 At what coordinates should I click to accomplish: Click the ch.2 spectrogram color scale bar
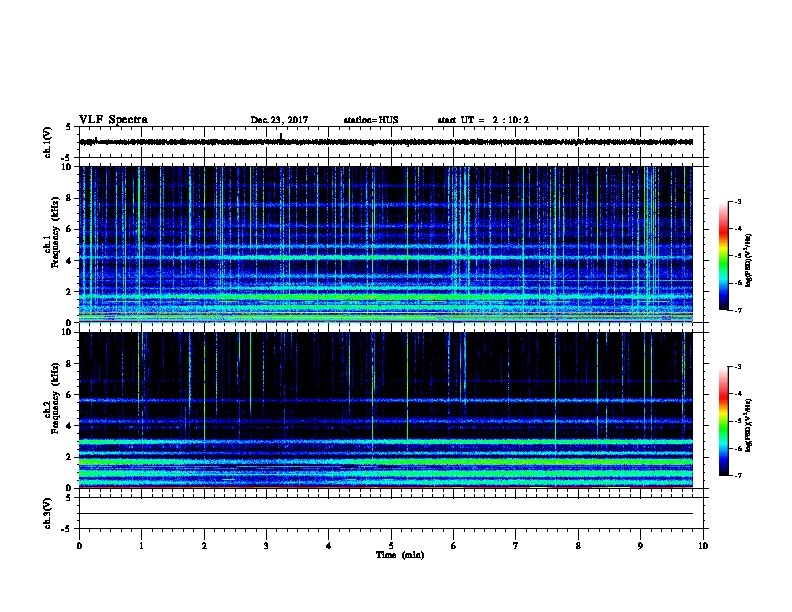(x=724, y=421)
